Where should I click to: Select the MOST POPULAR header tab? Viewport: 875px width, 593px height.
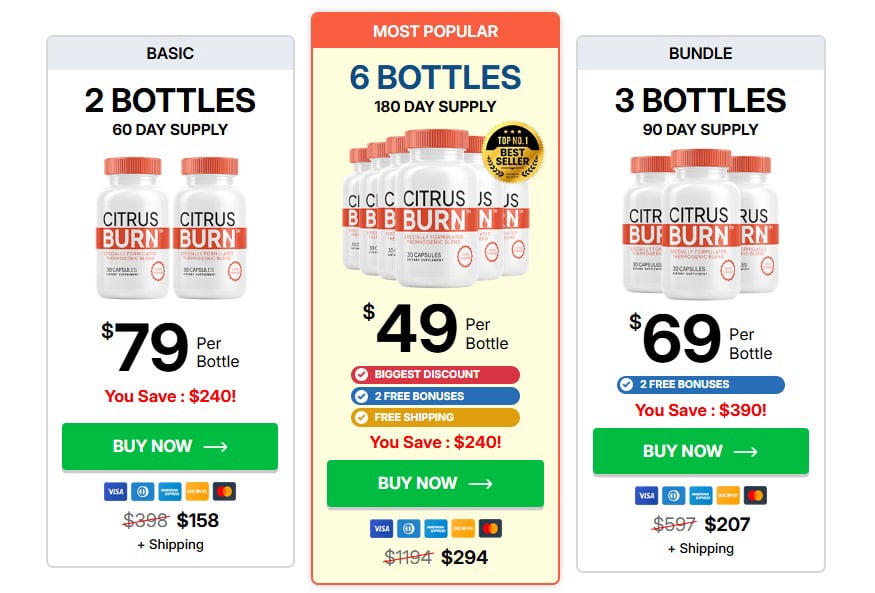click(x=436, y=30)
